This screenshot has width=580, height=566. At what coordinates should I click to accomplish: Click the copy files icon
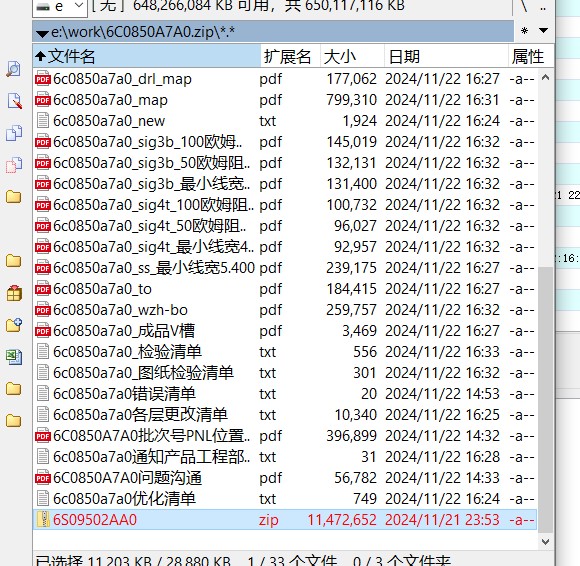click(x=14, y=133)
